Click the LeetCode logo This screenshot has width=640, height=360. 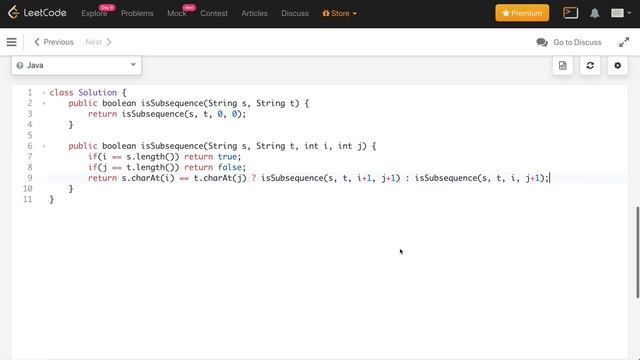pyautogui.click(x=37, y=13)
